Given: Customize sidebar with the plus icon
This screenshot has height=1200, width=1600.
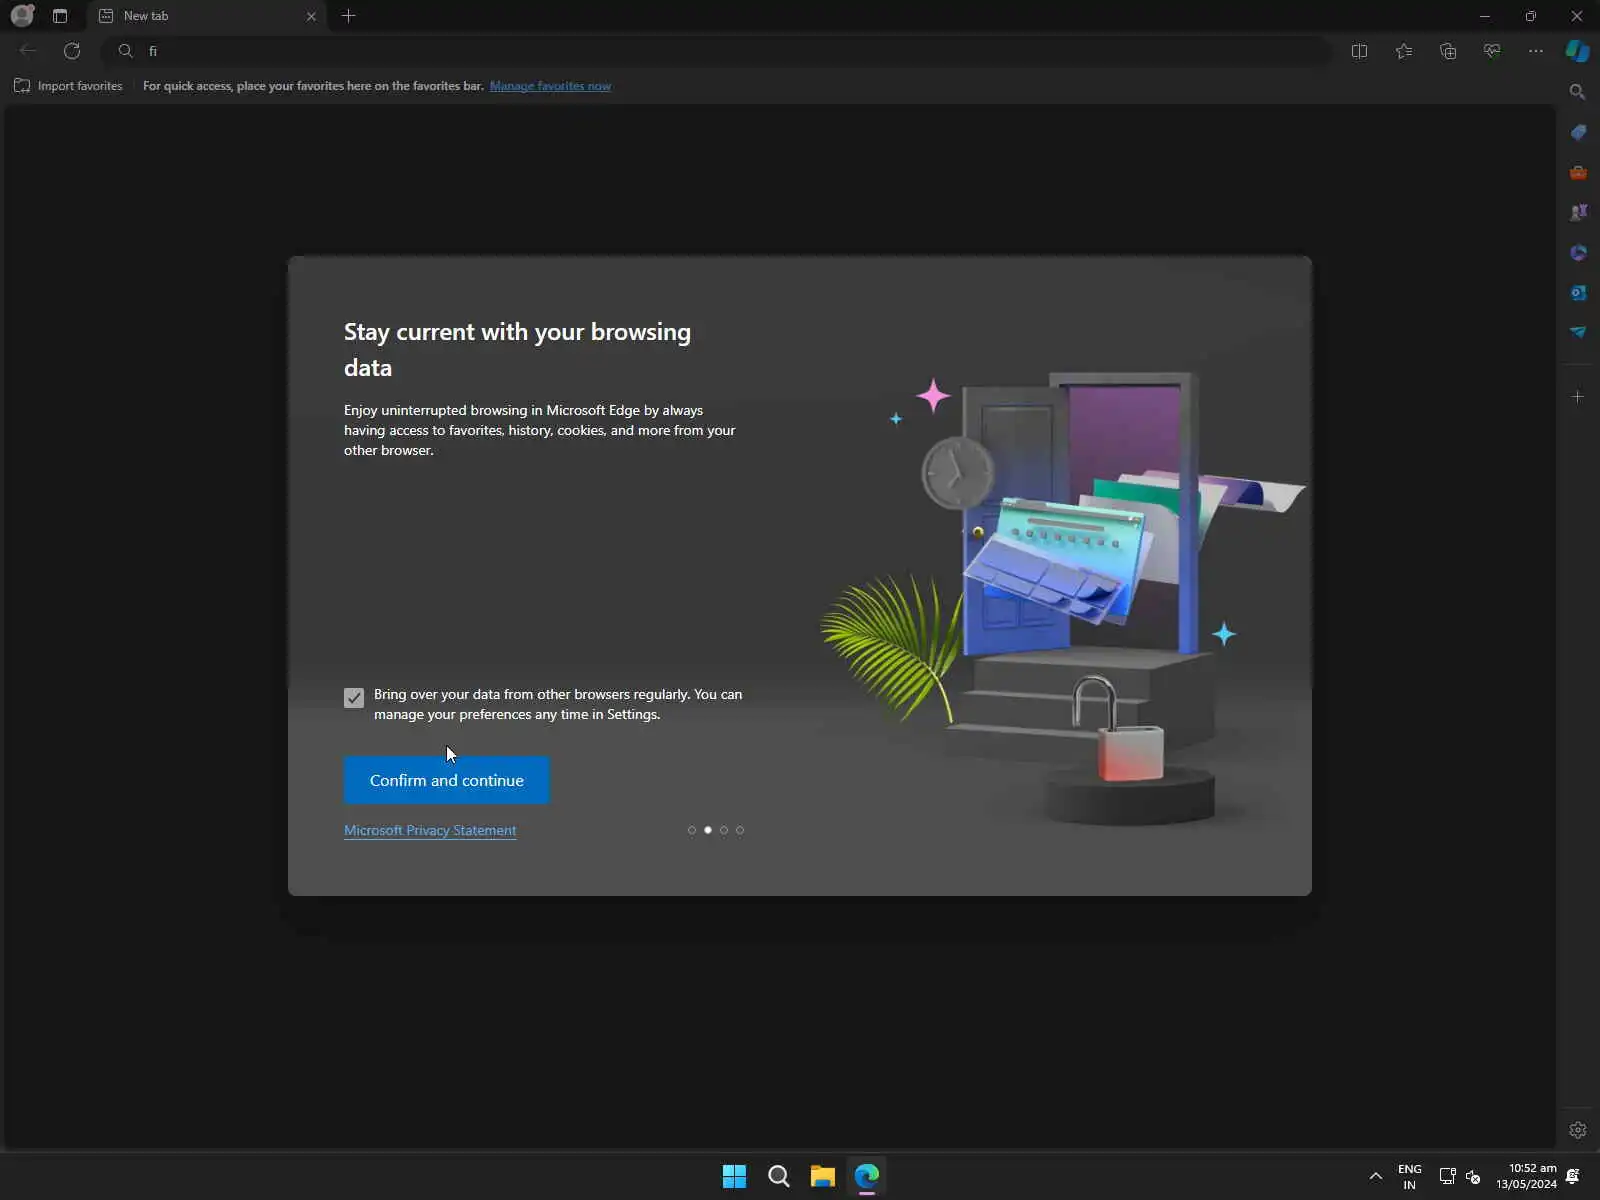Looking at the screenshot, I should coord(1578,397).
